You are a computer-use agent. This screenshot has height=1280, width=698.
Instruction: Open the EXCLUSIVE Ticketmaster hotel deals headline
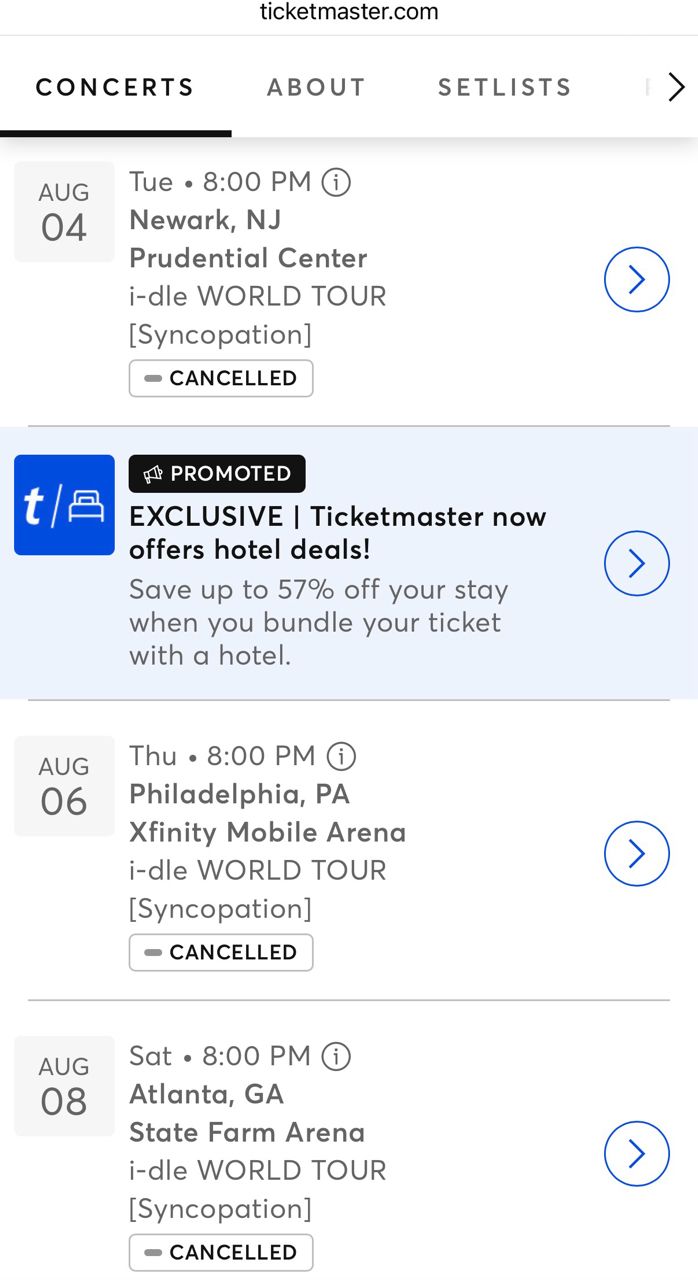[x=337, y=532]
